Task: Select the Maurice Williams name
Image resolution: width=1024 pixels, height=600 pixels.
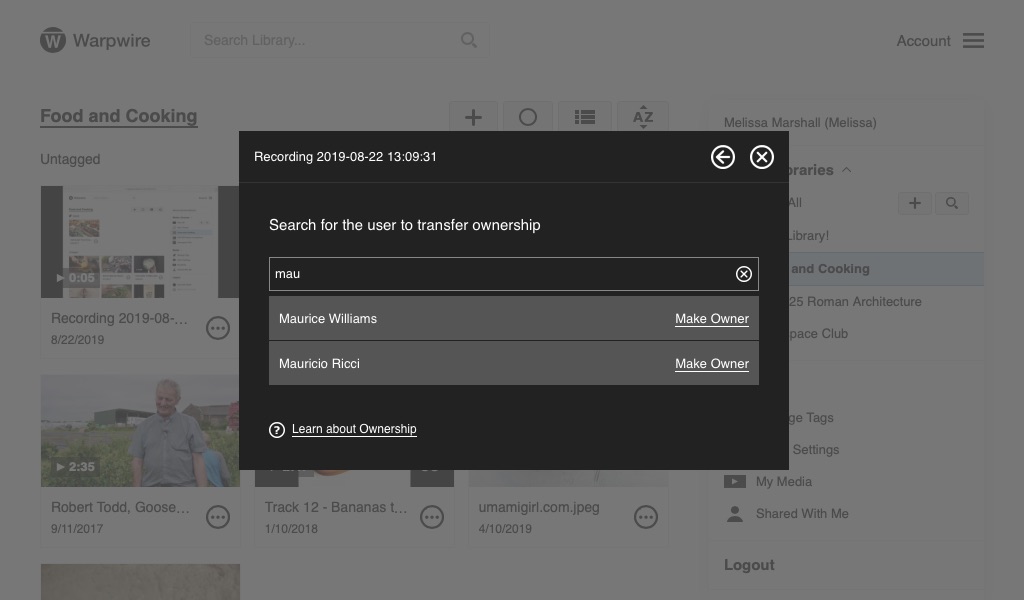Action: [x=328, y=319]
